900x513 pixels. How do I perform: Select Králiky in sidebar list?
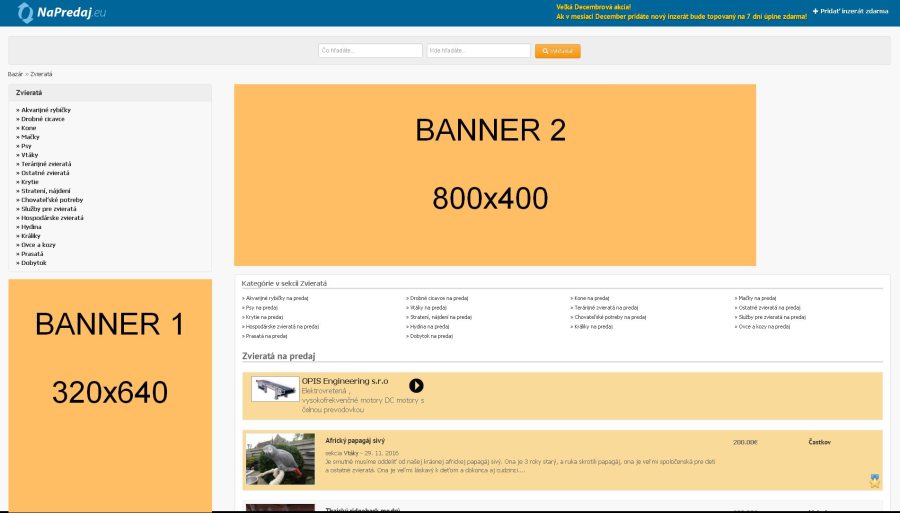pyautogui.click(x=31, y=236)
